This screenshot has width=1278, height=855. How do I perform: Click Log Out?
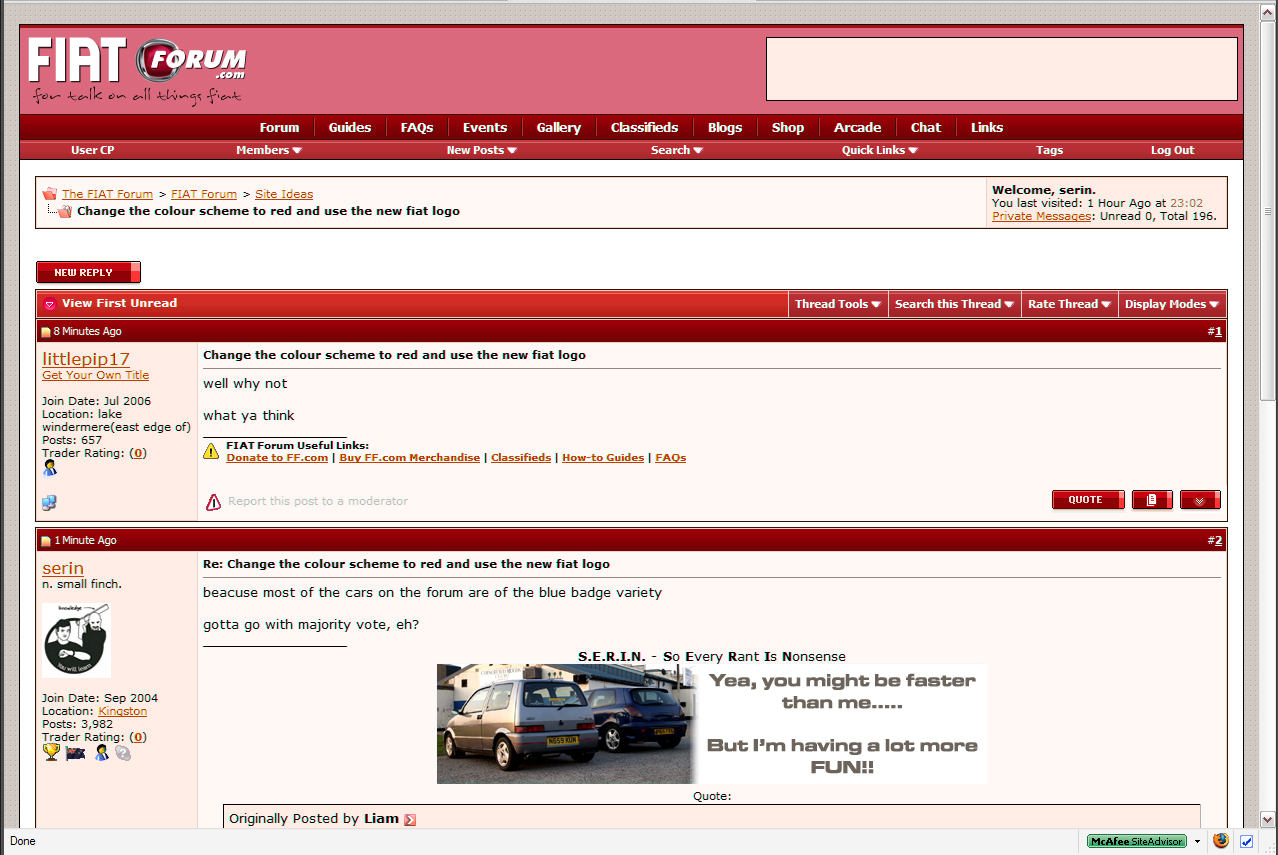coord(1172,150)
